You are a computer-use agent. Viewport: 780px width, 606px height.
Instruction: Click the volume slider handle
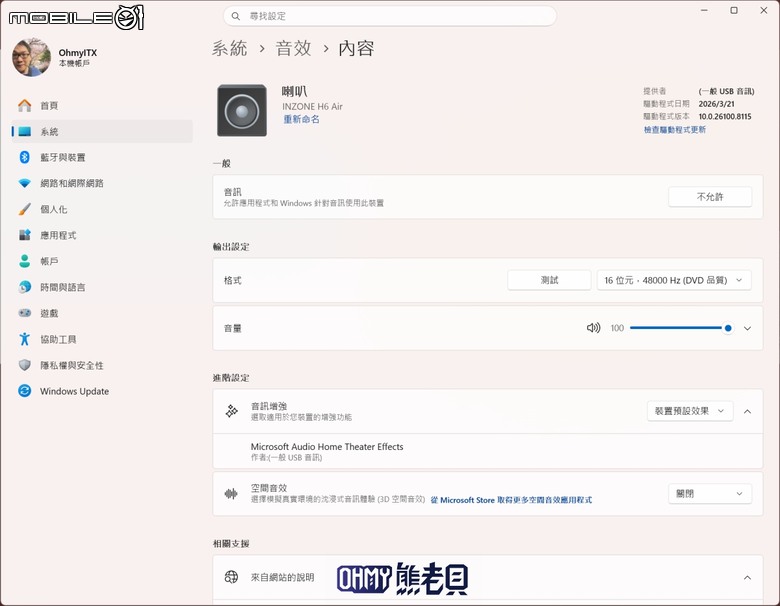[x=728, y=328]
